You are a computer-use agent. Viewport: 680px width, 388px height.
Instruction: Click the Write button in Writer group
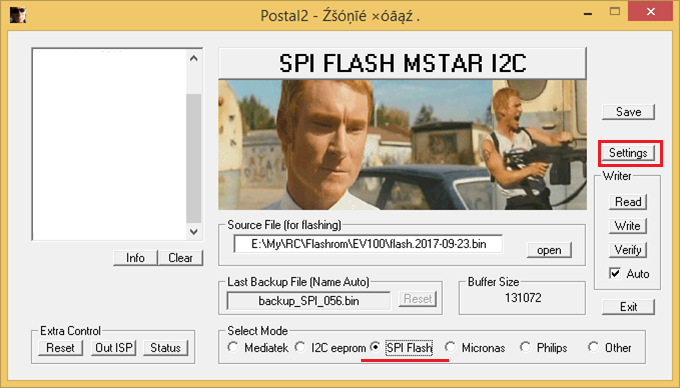tap(628, 226)
